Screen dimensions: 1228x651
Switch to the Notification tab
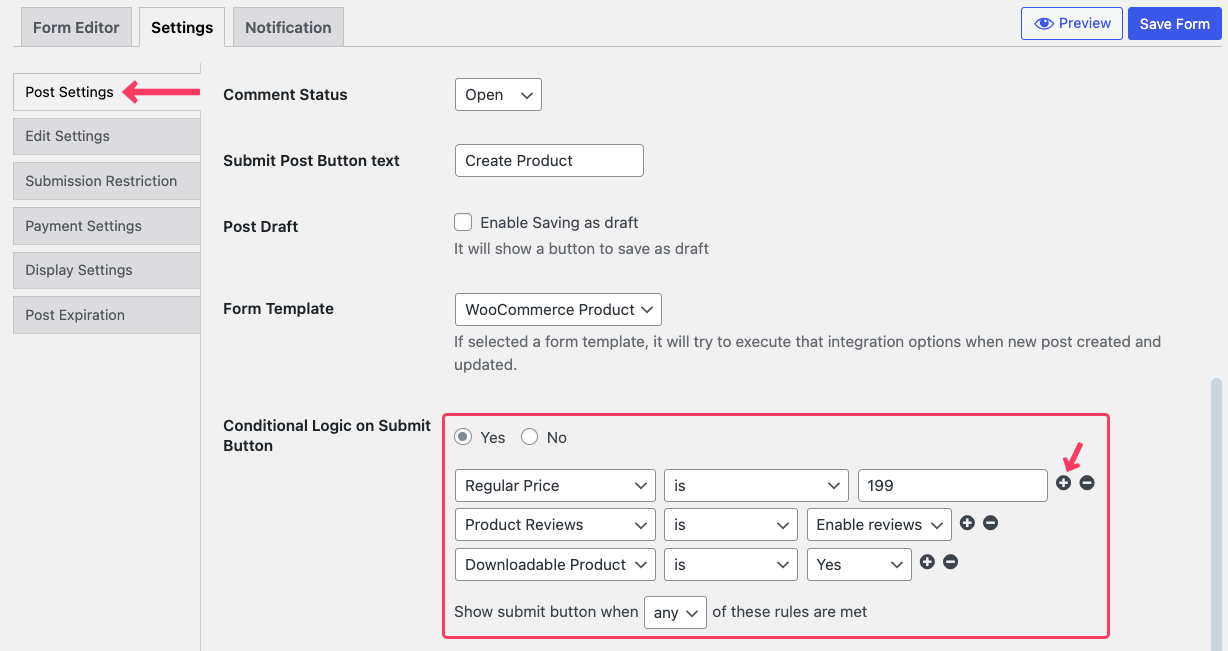[x=288, y=27]
